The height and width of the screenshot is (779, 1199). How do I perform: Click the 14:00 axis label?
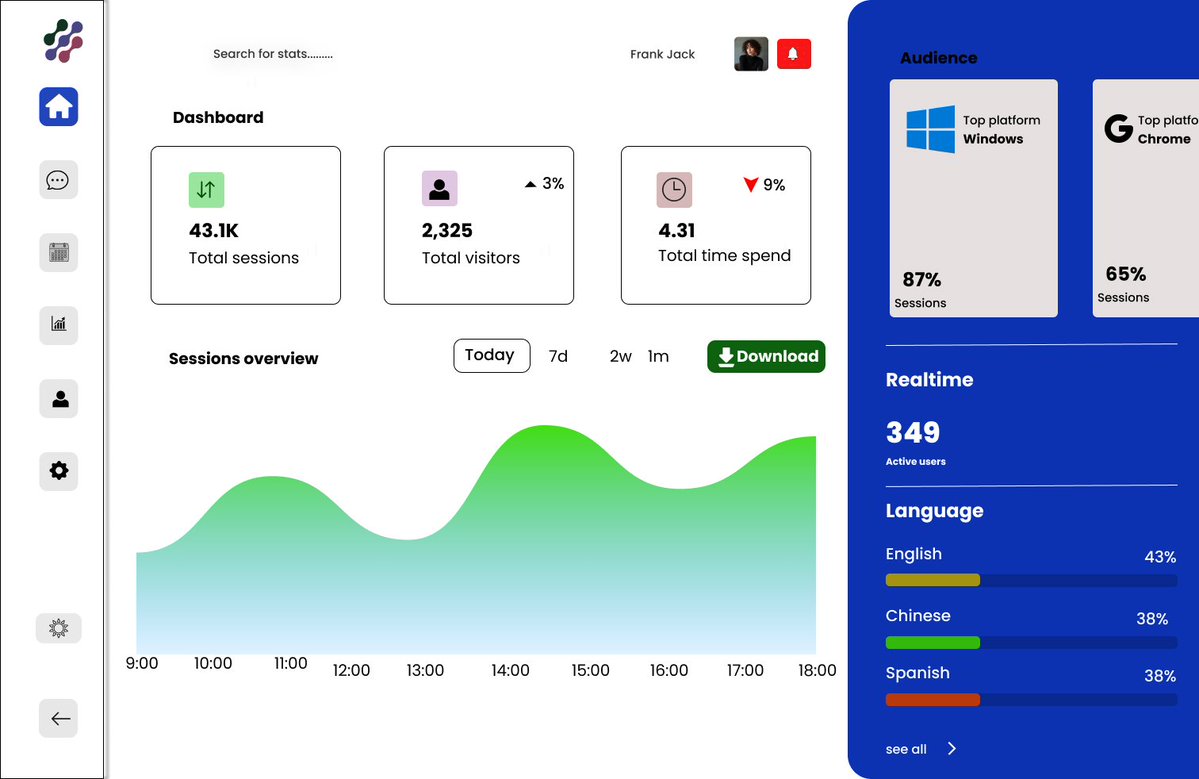510,670
